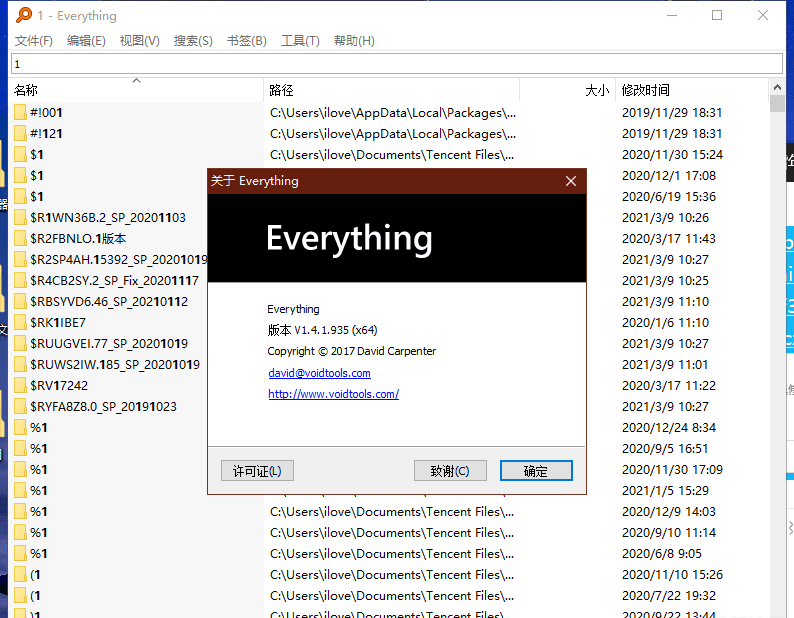794x618 pixels.
Task: Click the folder icon next to #!001
Action: click(x=20, y=113)
